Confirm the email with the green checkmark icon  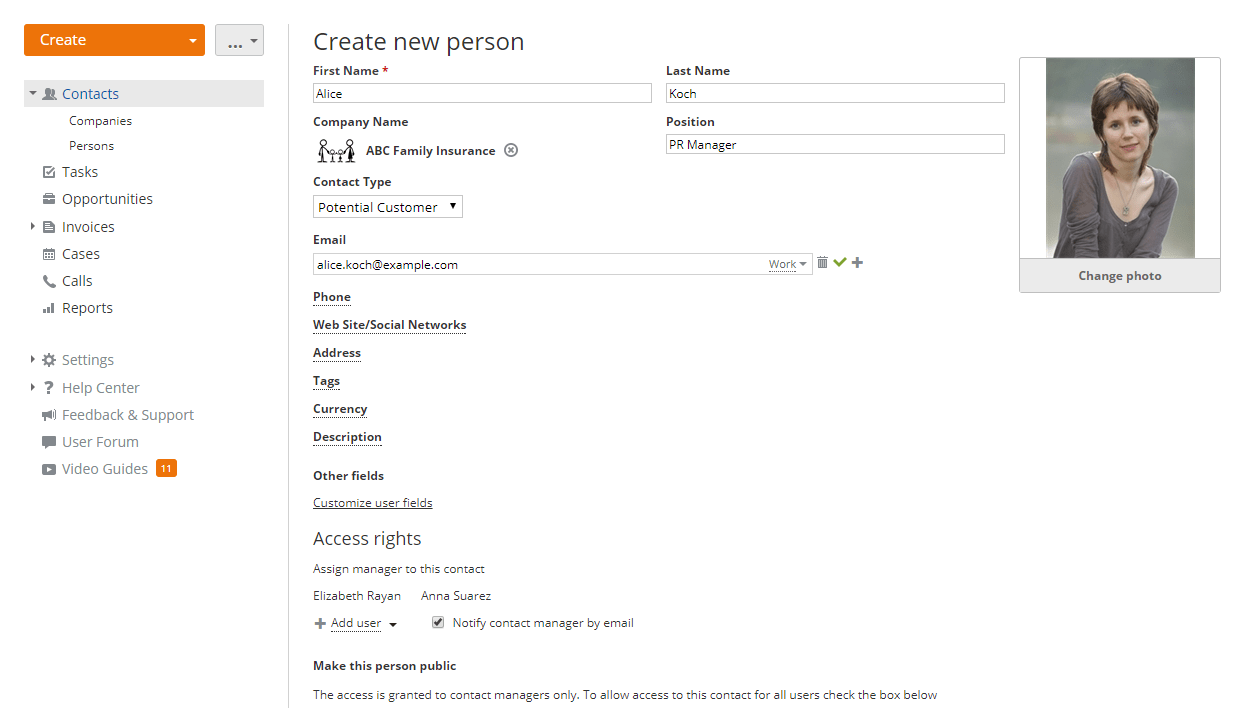pyautogui.click(x=839, y=262)
